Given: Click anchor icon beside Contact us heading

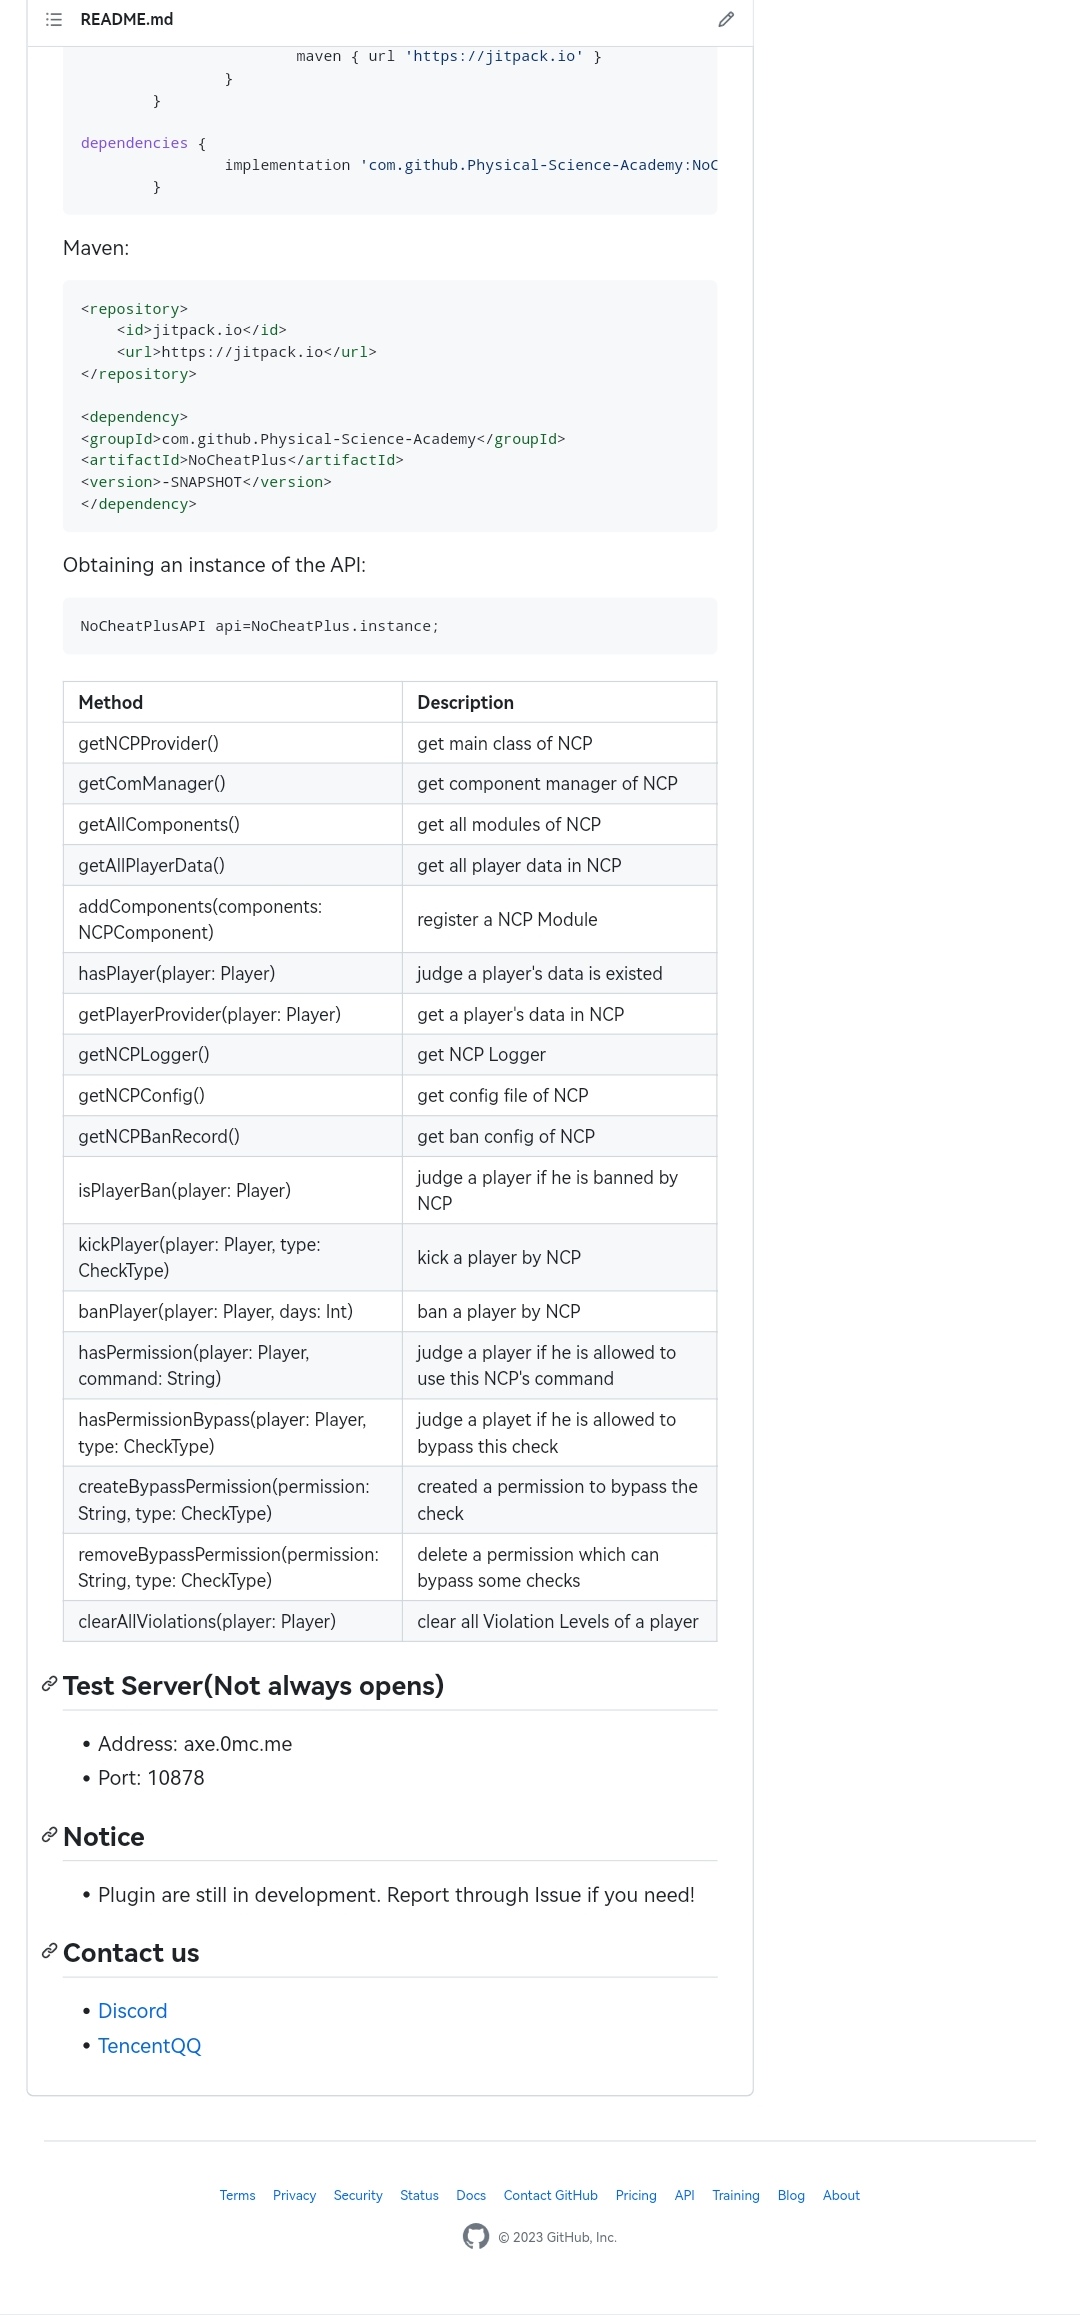Looking at the screenshot, I should pos(49,1951).
